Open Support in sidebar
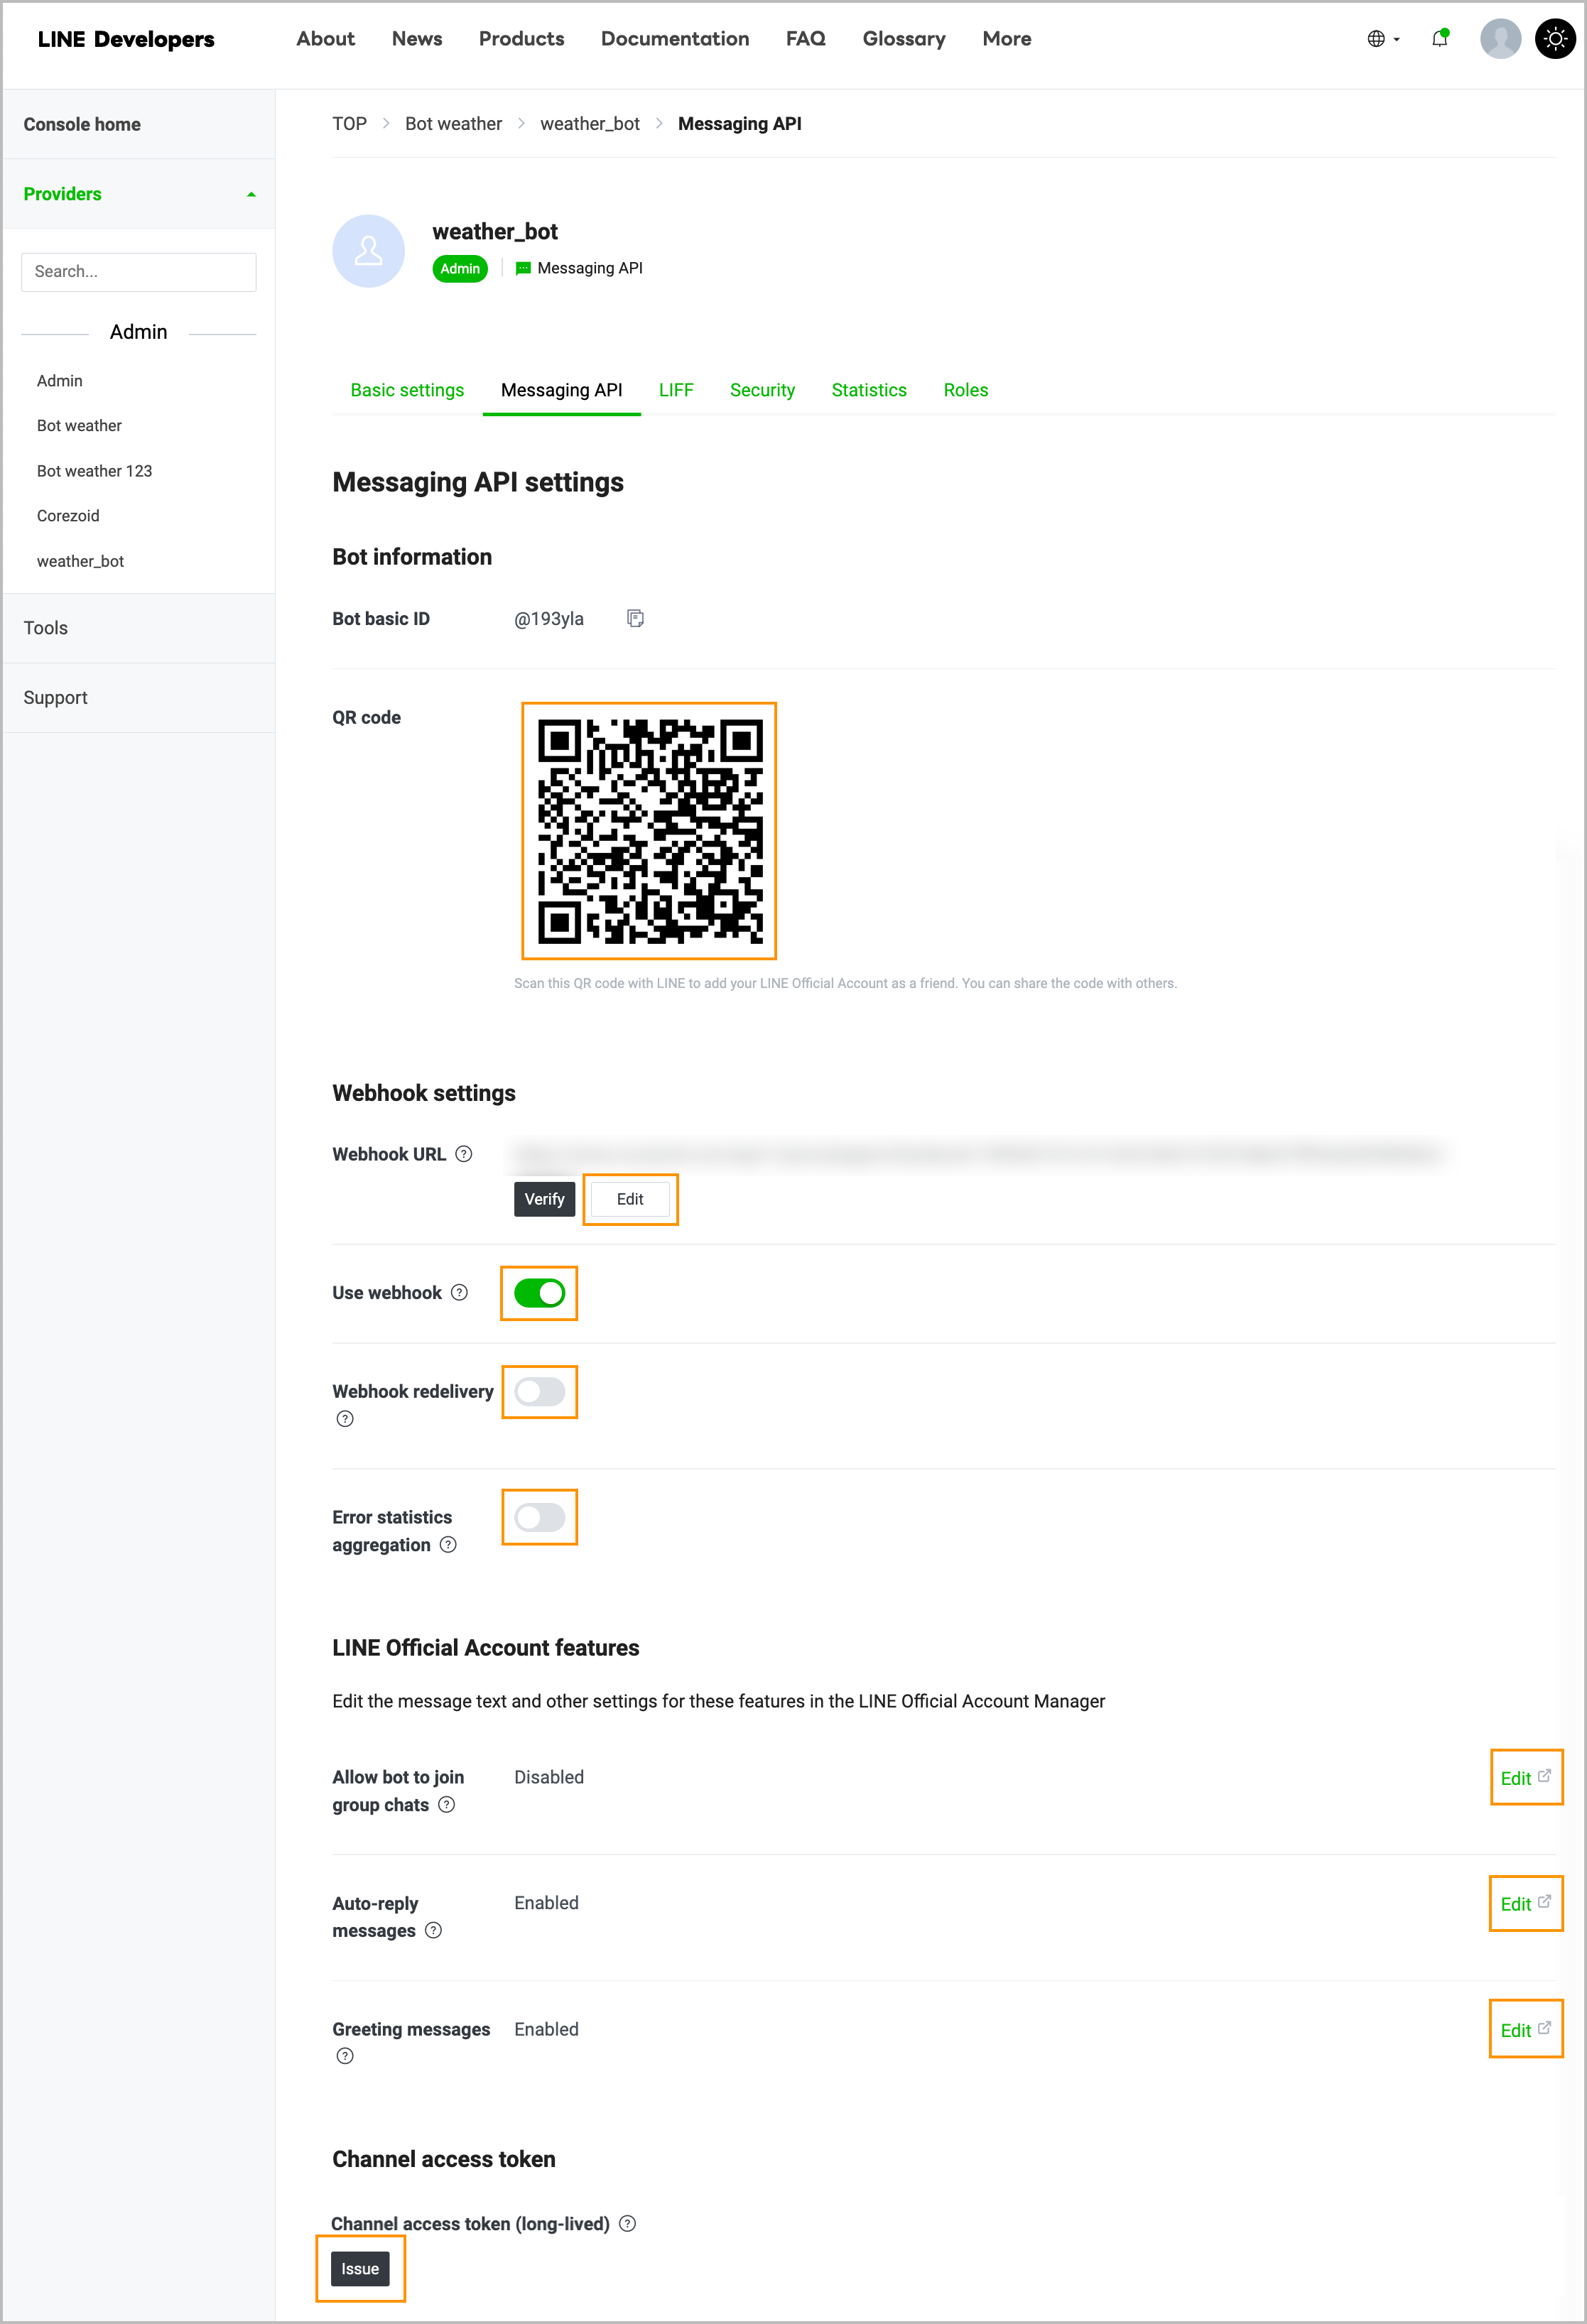1587x2324 pixels. click(139, 698)
